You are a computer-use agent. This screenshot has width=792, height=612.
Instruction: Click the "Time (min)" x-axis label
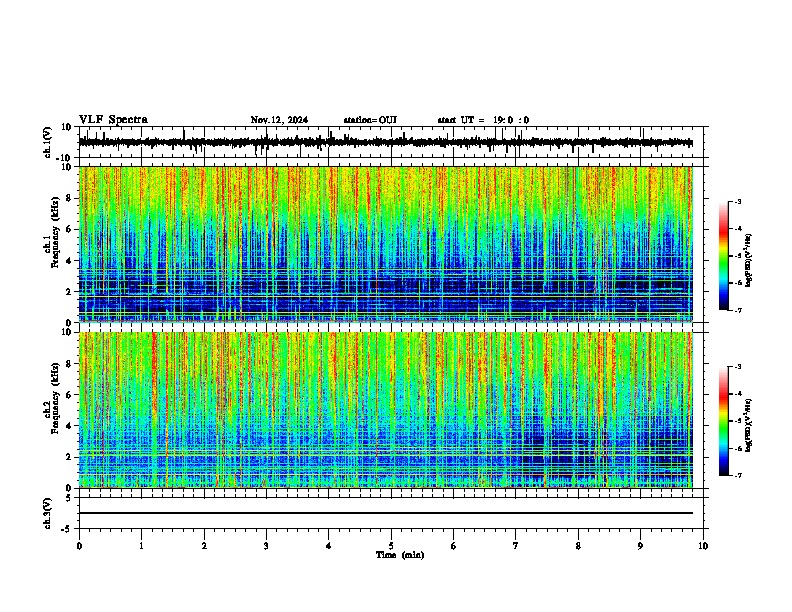[400, 555]
